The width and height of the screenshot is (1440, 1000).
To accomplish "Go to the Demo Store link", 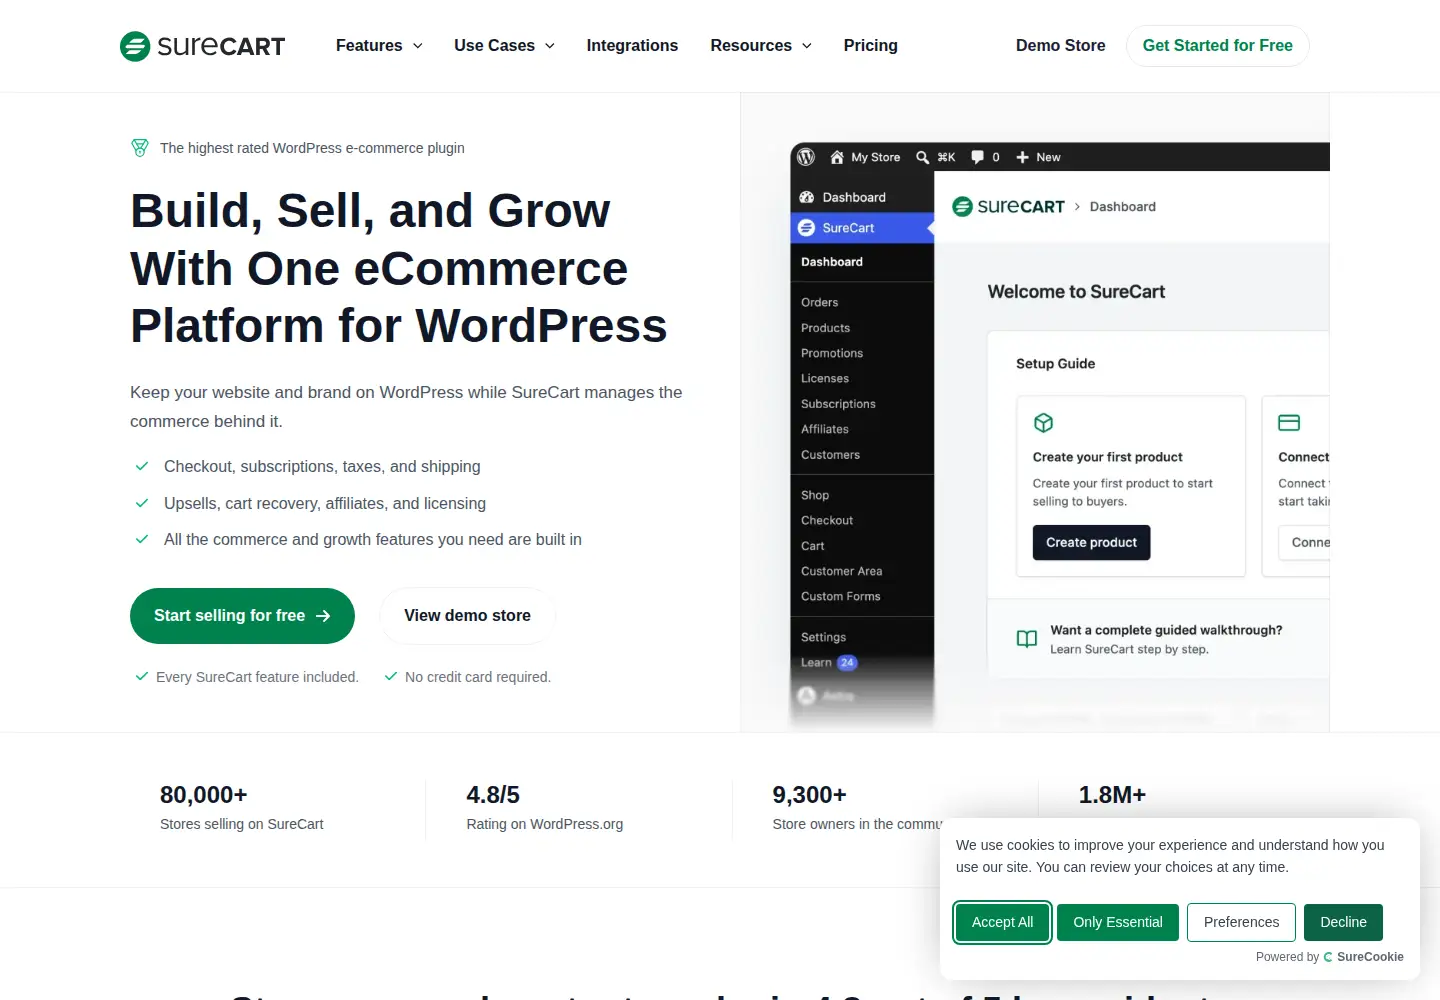I will (1060, 46).
